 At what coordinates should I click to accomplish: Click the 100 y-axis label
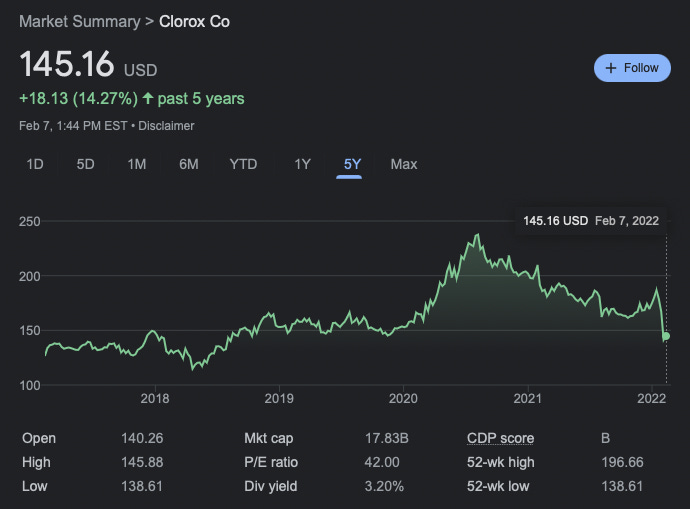(x=29, y=385)
